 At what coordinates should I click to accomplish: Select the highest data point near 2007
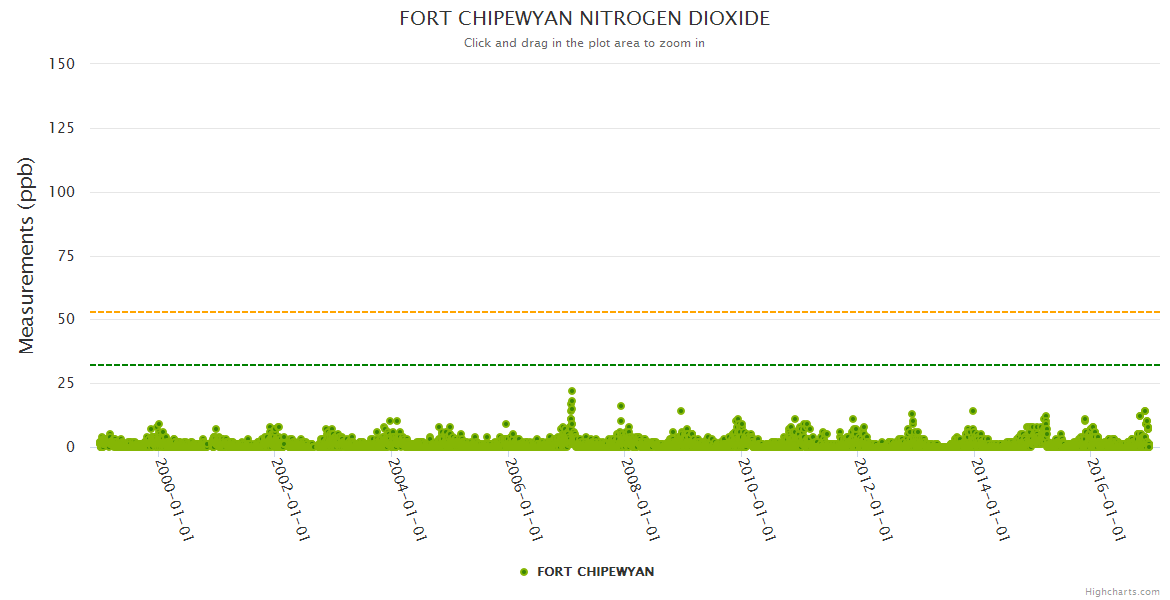click(572, 391)
